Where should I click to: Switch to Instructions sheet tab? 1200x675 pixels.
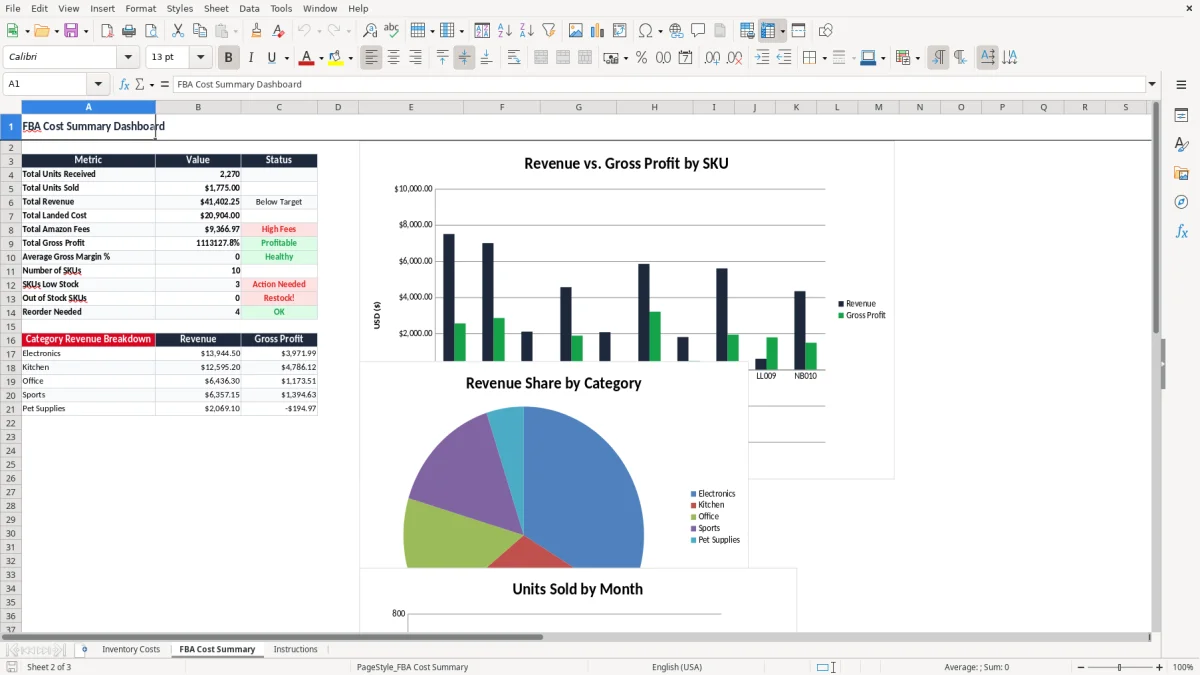295,649
